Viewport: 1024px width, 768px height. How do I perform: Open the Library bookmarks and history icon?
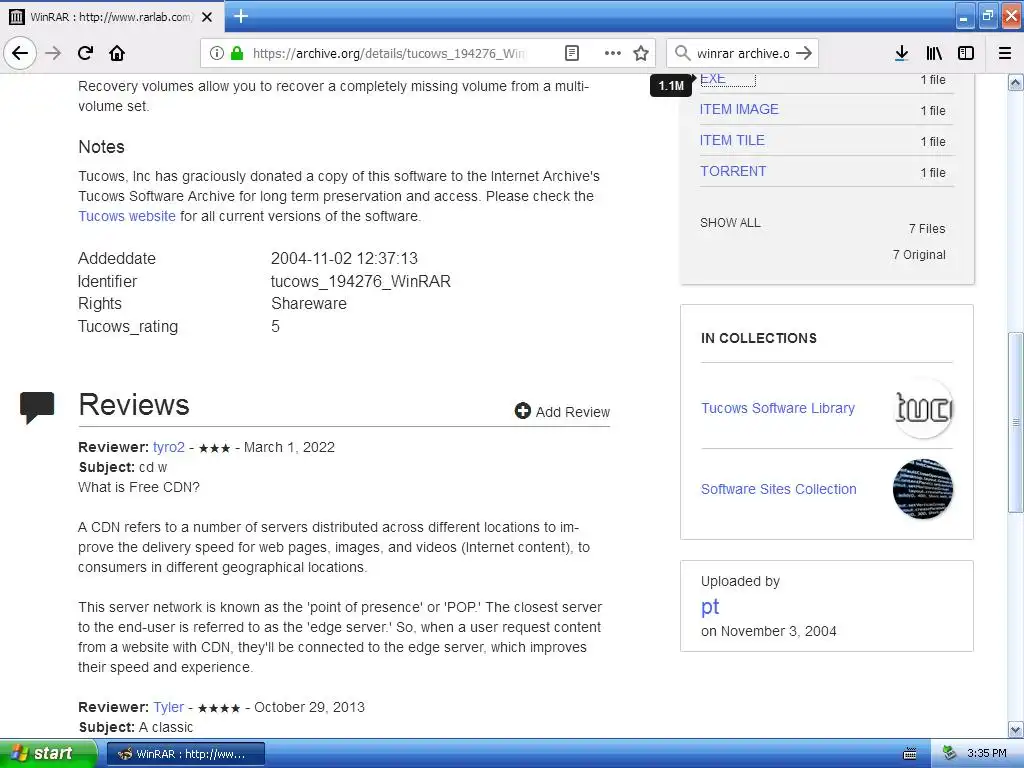934,53
